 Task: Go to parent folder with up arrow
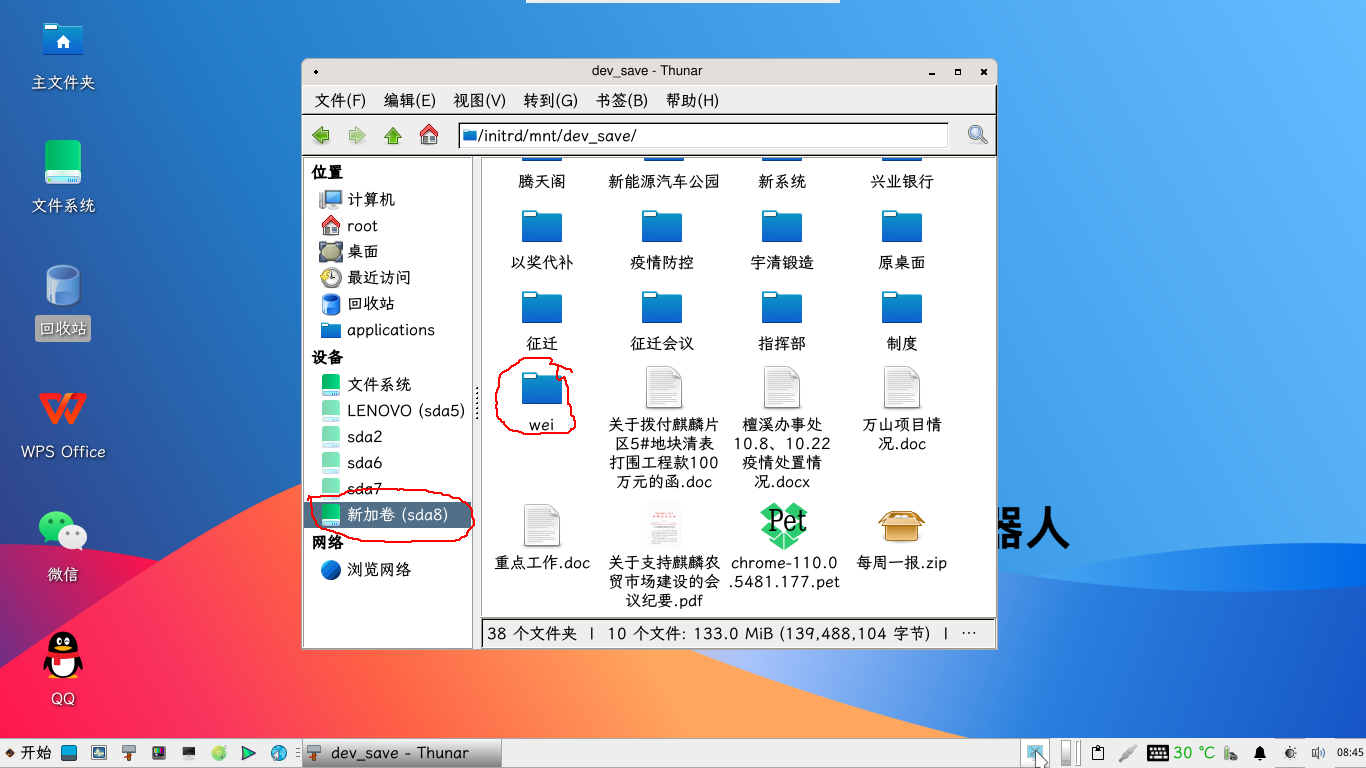(x=393, y=135)
